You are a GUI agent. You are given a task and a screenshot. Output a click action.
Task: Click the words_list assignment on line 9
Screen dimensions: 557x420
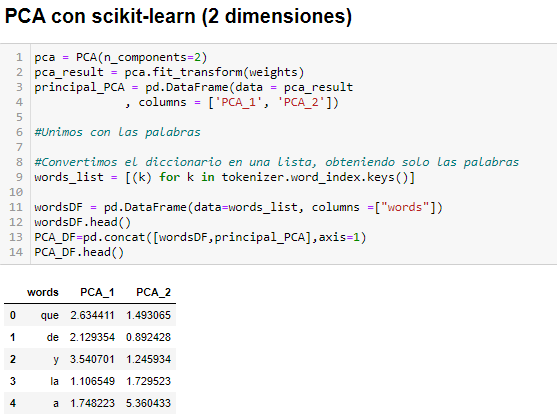coord(225,177)
